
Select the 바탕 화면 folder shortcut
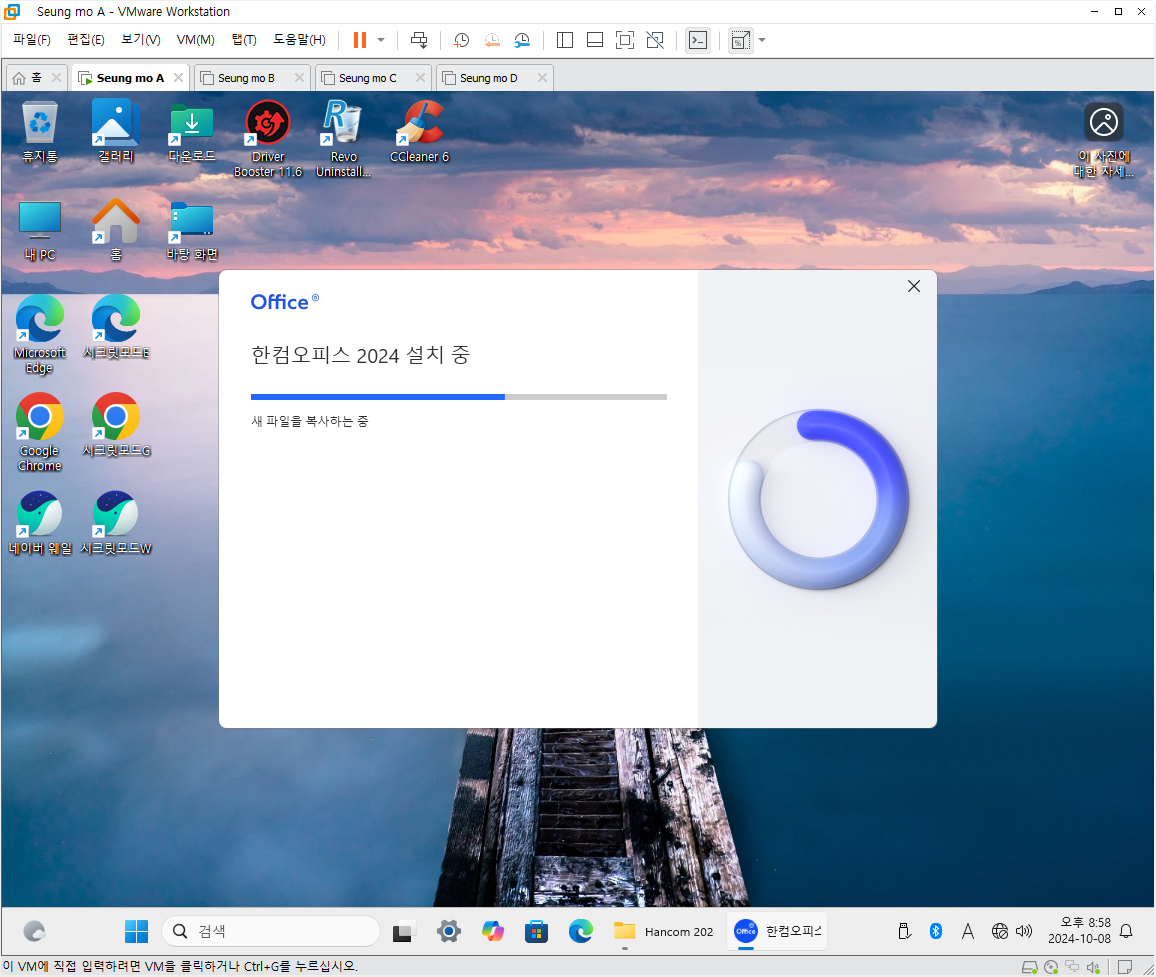pos(192,231)
